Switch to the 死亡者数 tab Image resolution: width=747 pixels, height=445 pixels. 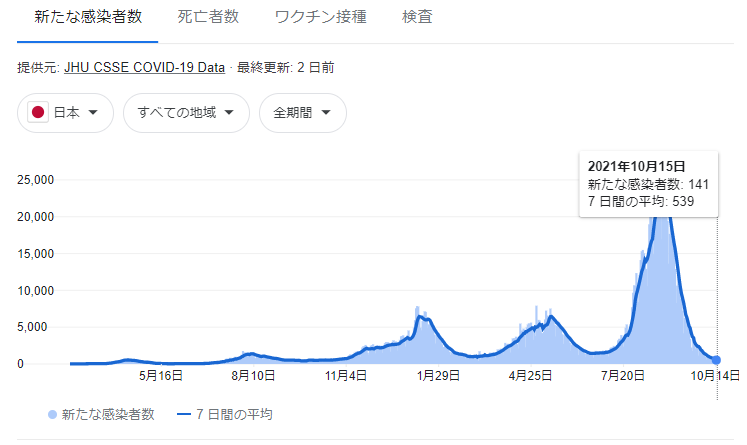pos(208,17)
